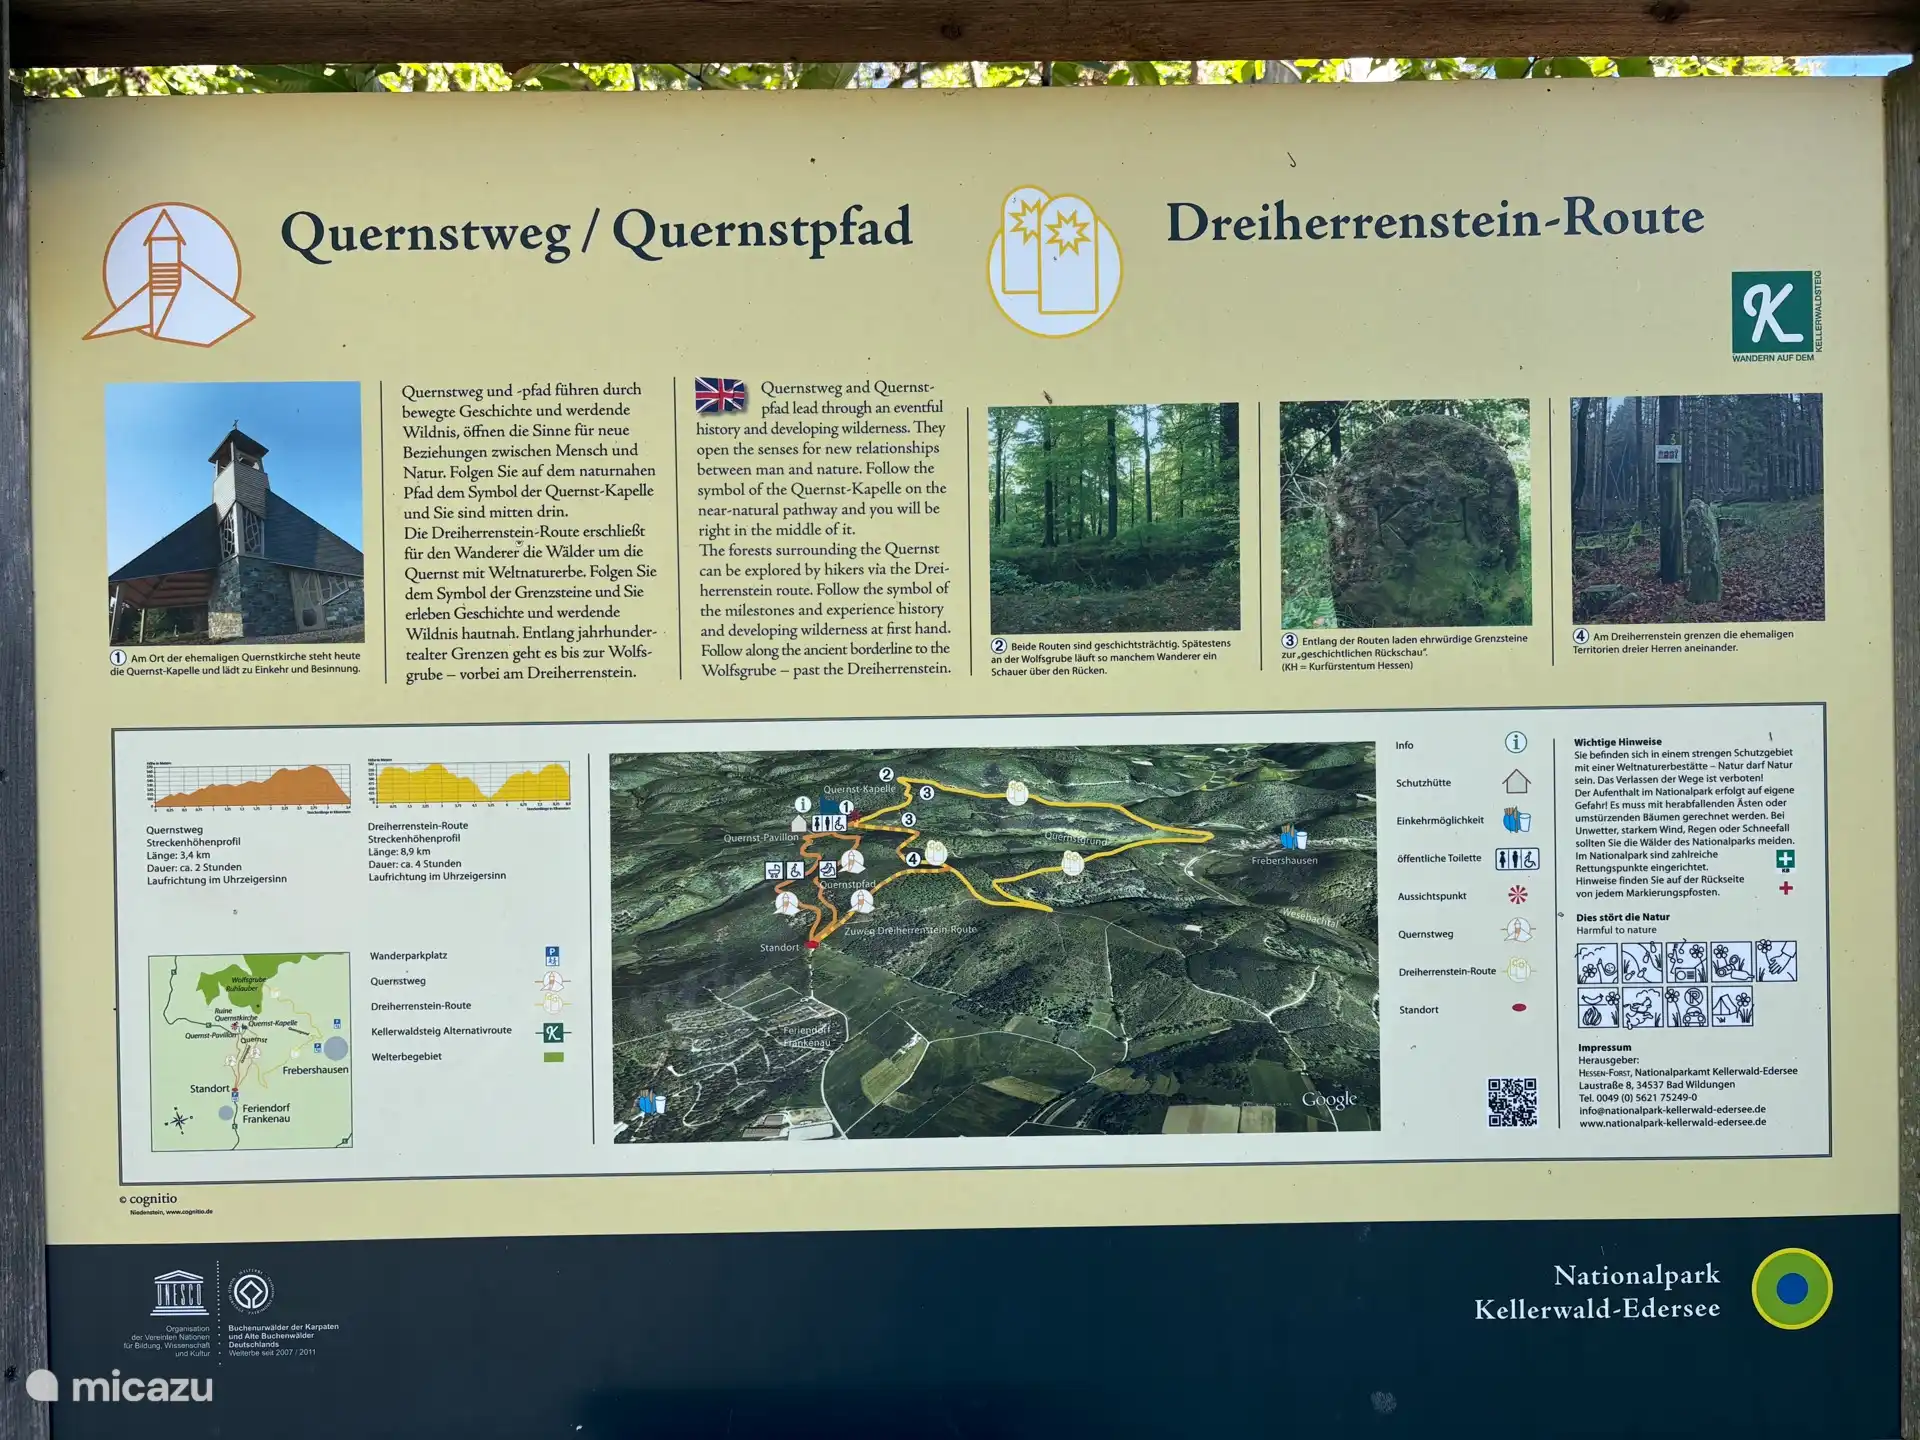Click the Feriendorf Frankenau label on the aerial map

click(807, 1036)
